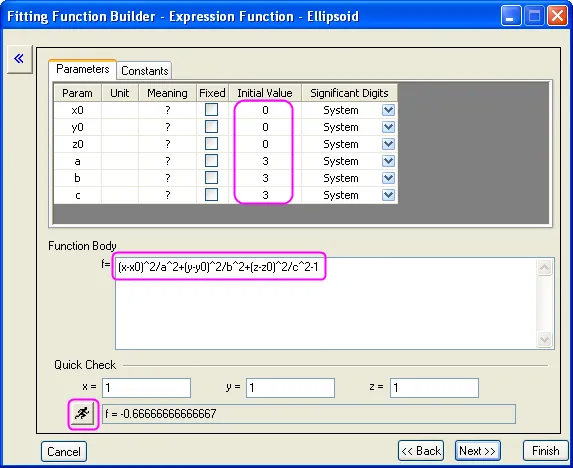Close the Fitting Function Builder window

pyautogui.click(x=557, y=16)
